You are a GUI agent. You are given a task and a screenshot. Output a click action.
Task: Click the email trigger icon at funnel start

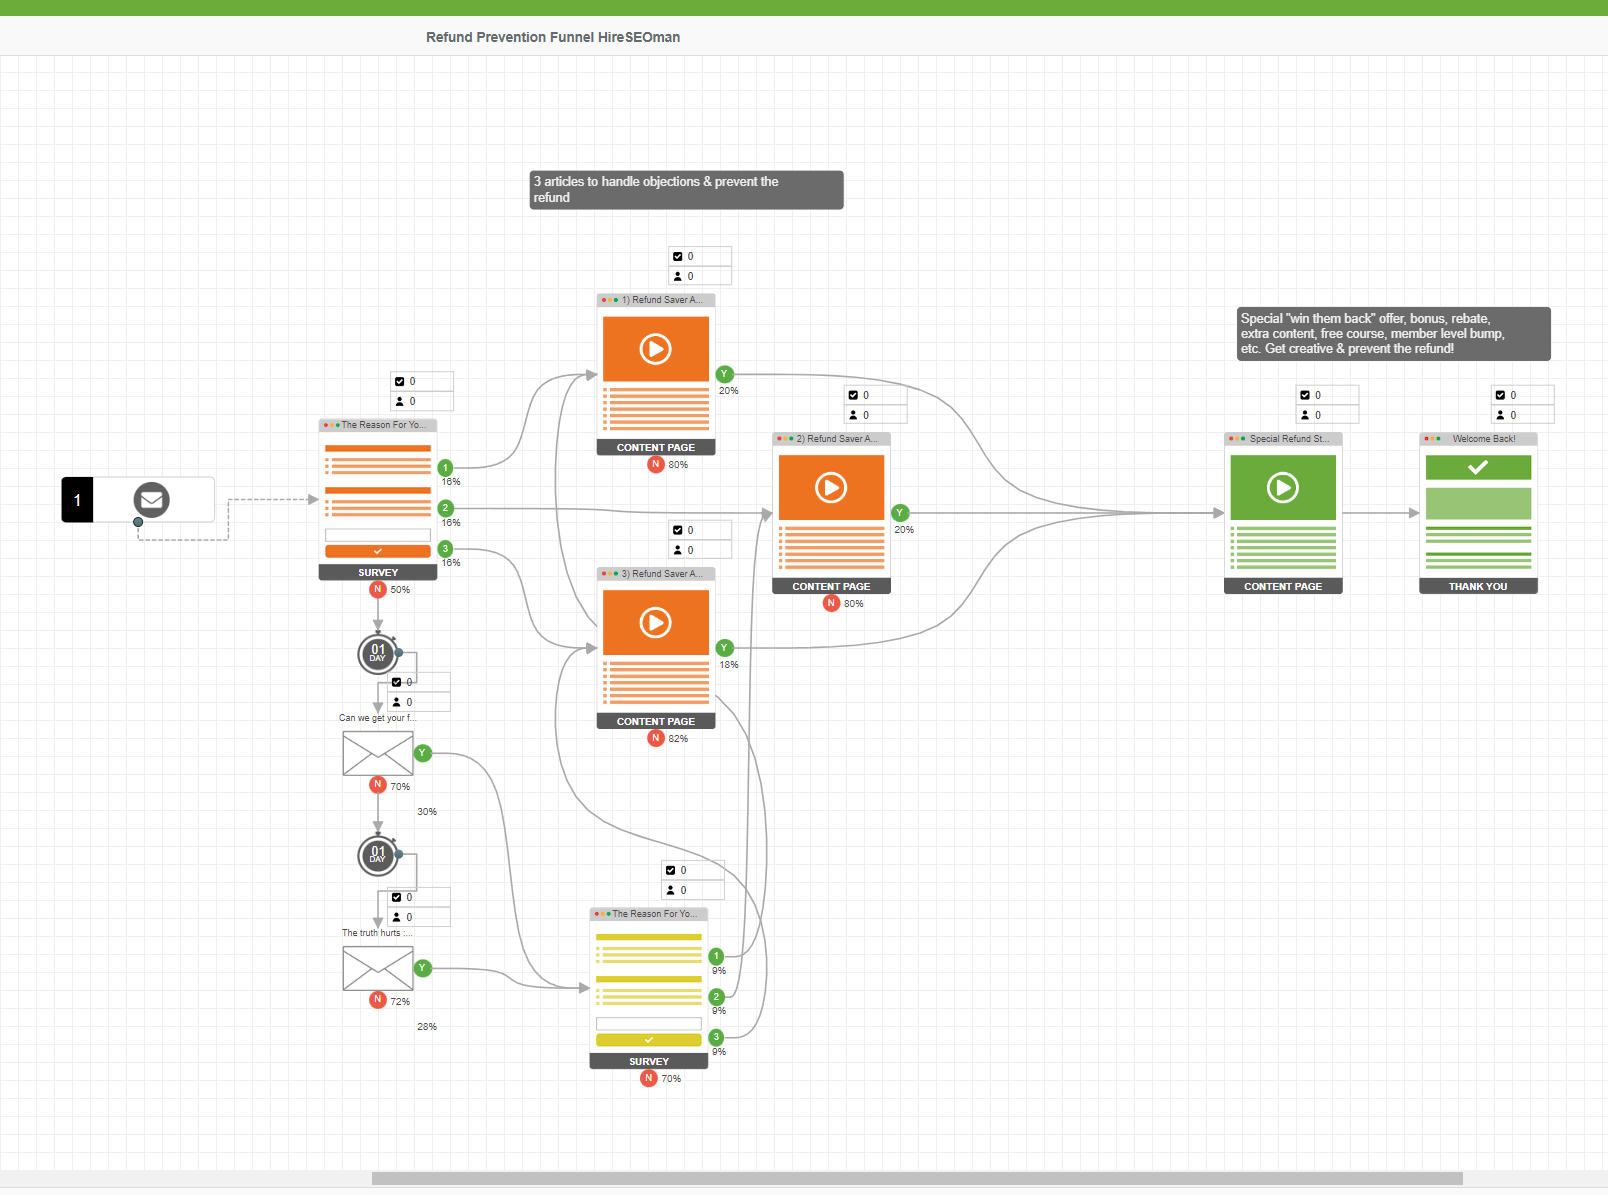point(152,499)
